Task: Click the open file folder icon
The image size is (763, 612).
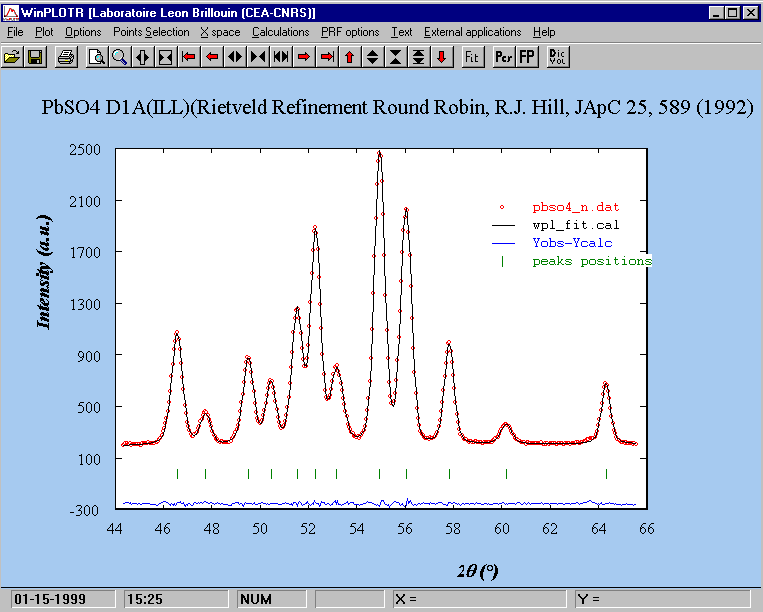Action: pos(12,56)
